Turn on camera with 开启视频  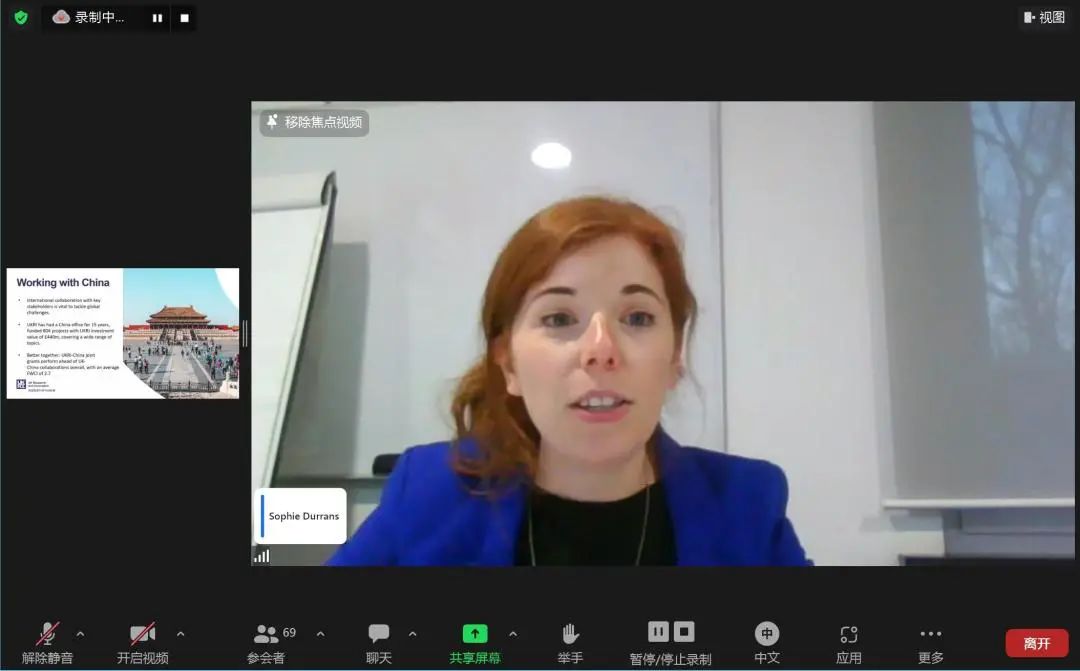point(142,642)
